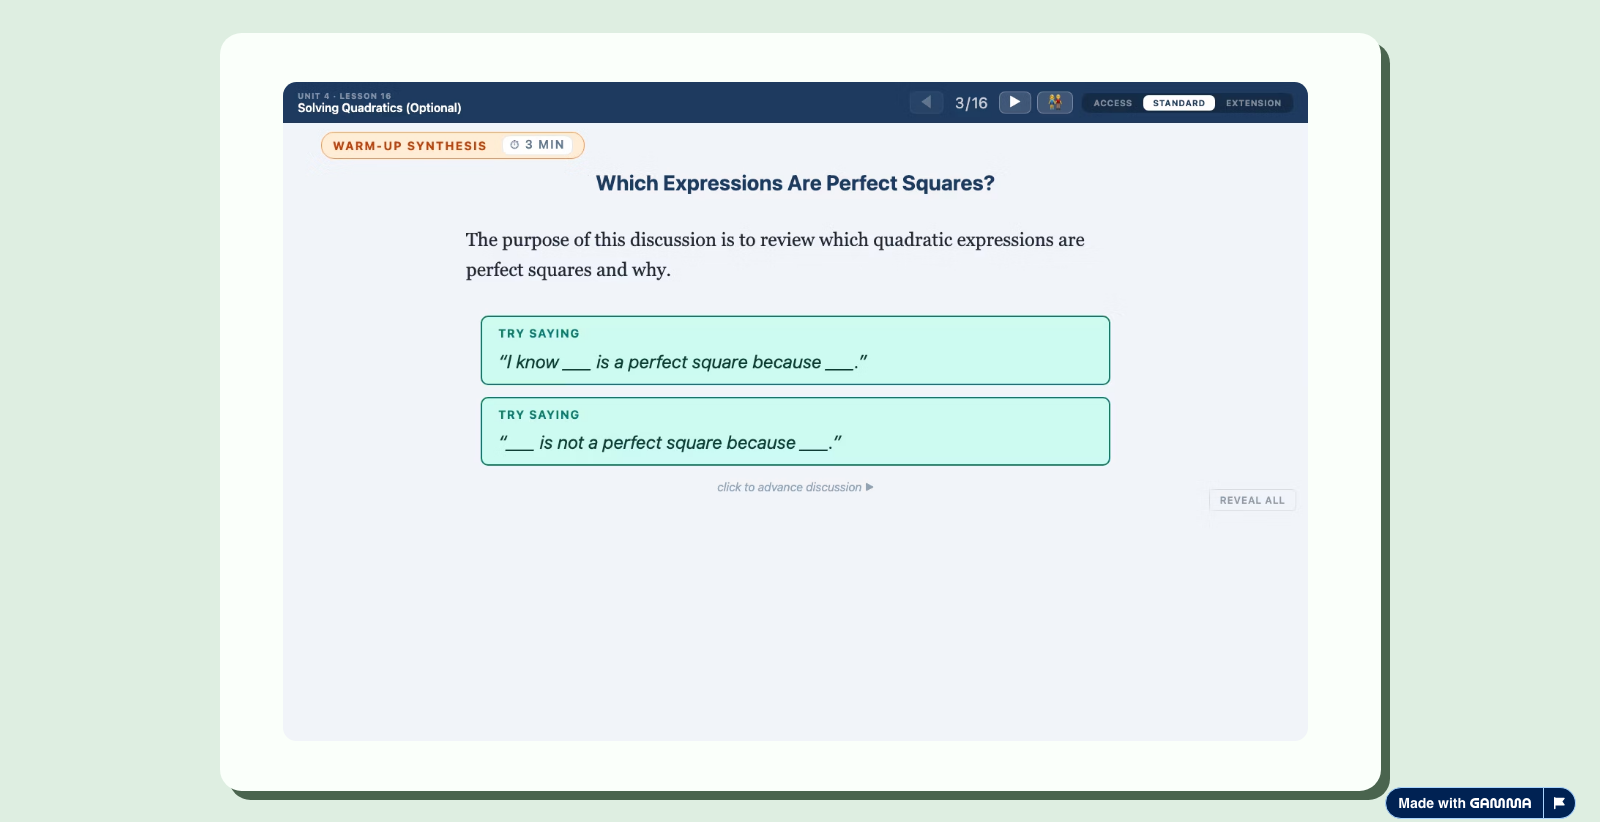Select the slide title about perfect squares
1600x822 pixels.
pos(794,183)
